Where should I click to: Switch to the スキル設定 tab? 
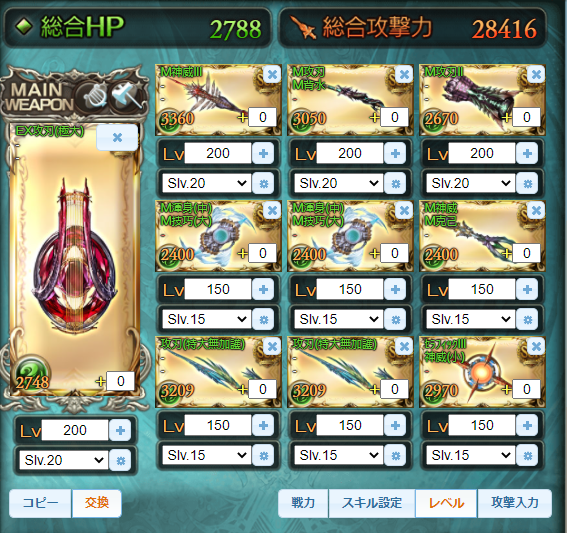pos(372,503)
